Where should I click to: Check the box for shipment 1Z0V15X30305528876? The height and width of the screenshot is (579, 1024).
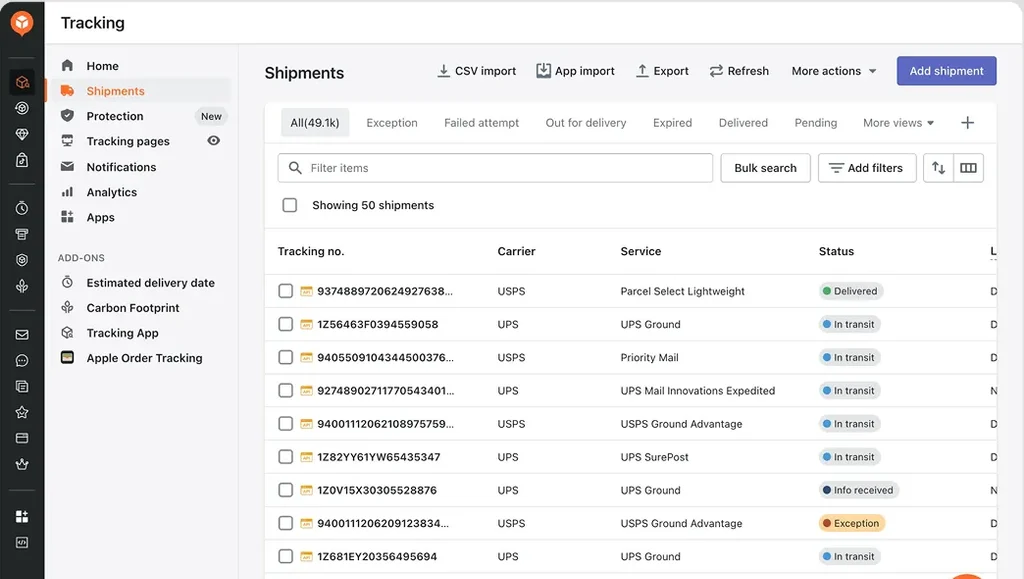(x=285, y=490)
